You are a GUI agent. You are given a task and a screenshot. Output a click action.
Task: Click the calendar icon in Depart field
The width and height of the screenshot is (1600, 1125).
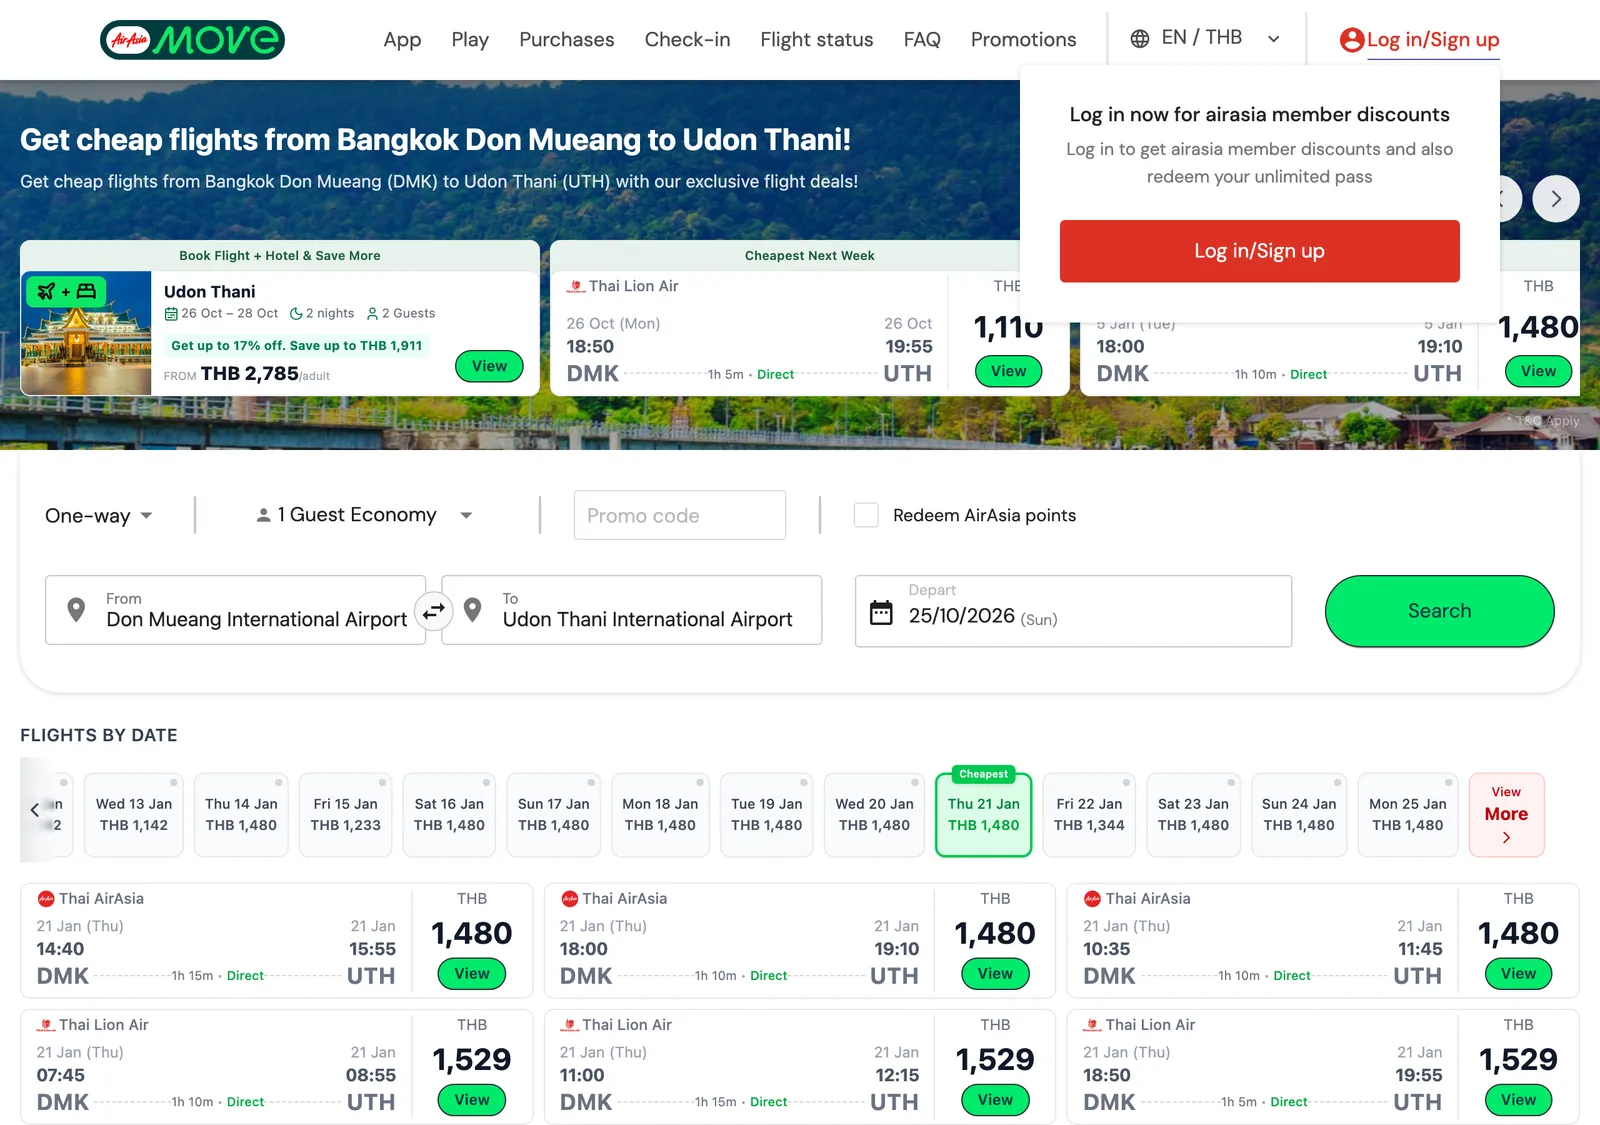[881, 612]
